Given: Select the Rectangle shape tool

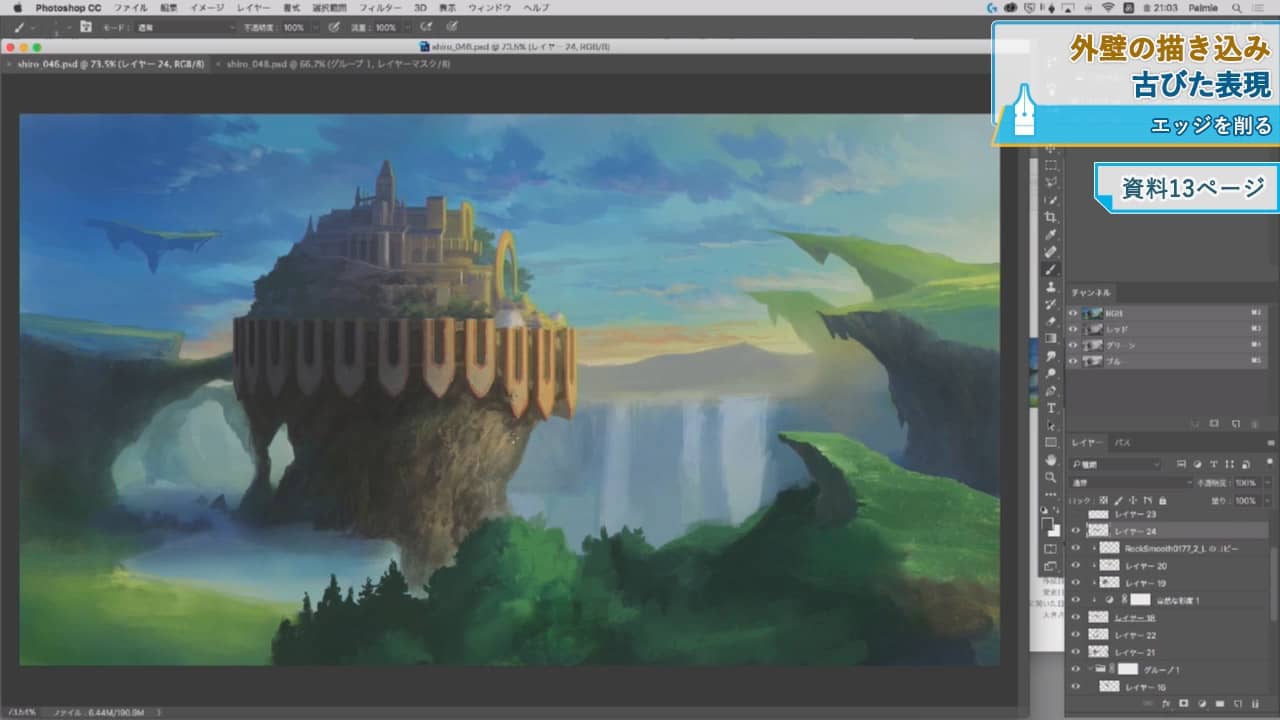Looking at the screenshot, I should coord(1051,442).
